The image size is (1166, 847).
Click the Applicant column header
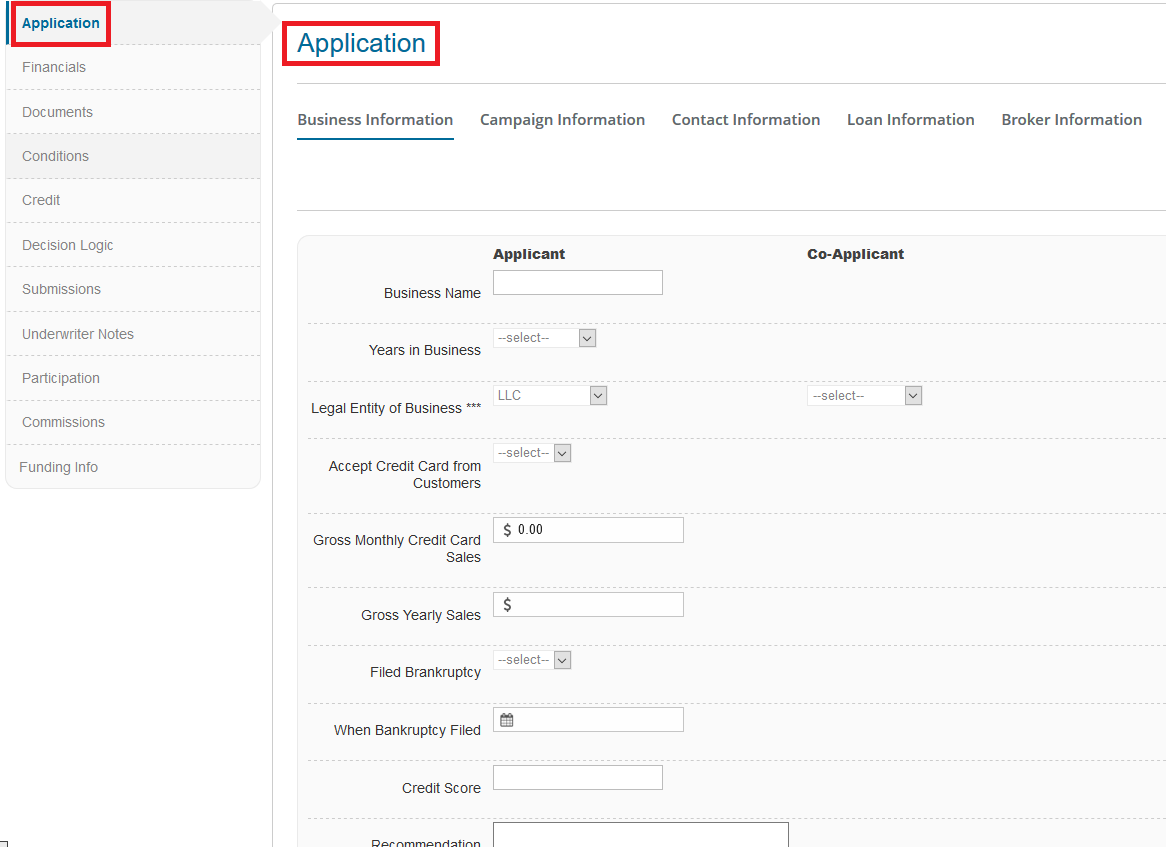[529, 254]
